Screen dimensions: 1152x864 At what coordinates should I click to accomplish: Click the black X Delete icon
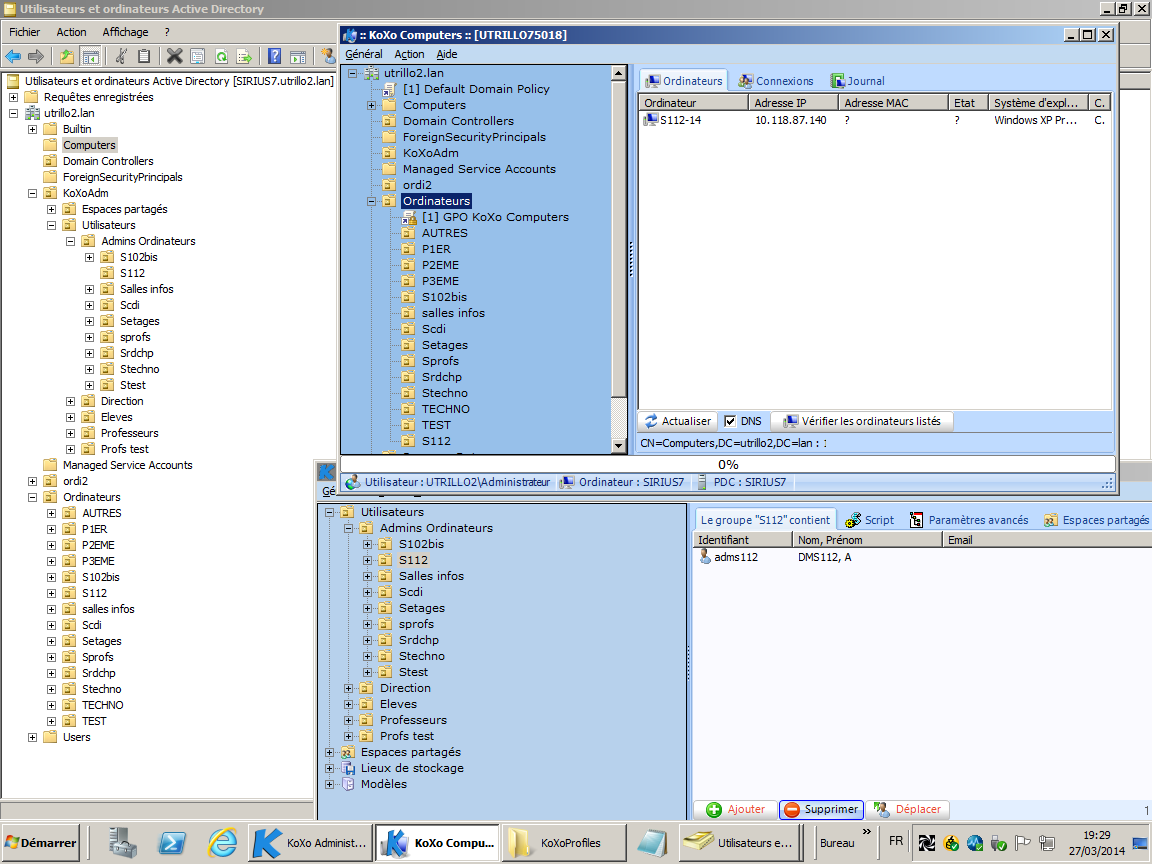point(174,57)
